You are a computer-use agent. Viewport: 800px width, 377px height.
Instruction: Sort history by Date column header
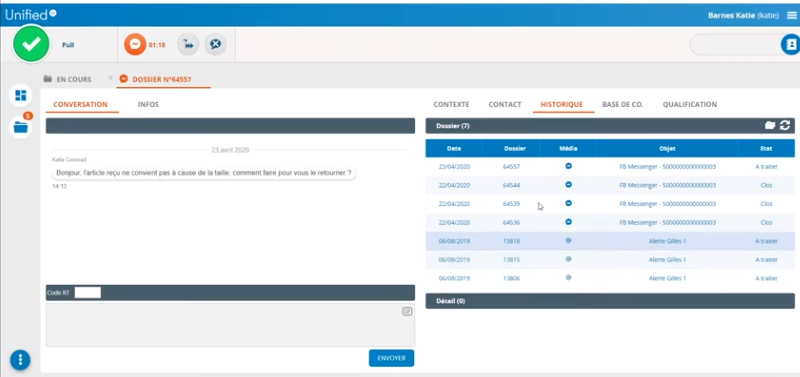click(x=454, y=148)
